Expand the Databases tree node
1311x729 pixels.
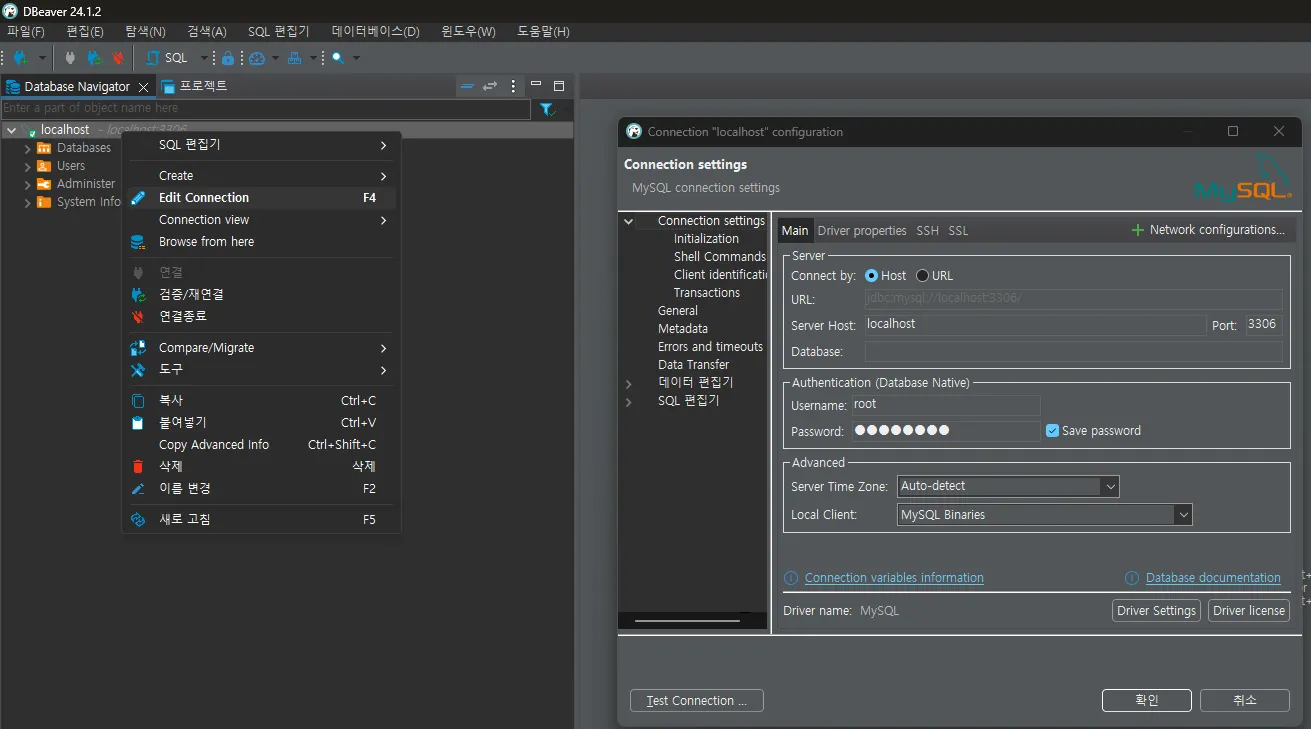(x=28, y=148)
